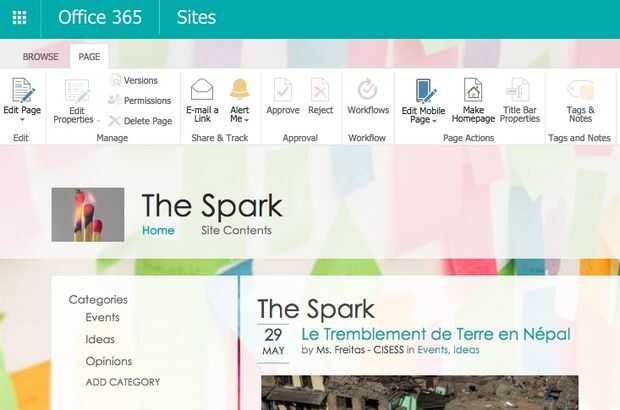Viewport: 620px width, 410px height.
Task: Expand the Alert Me dropdown arrow
Action: click(247, 120)
